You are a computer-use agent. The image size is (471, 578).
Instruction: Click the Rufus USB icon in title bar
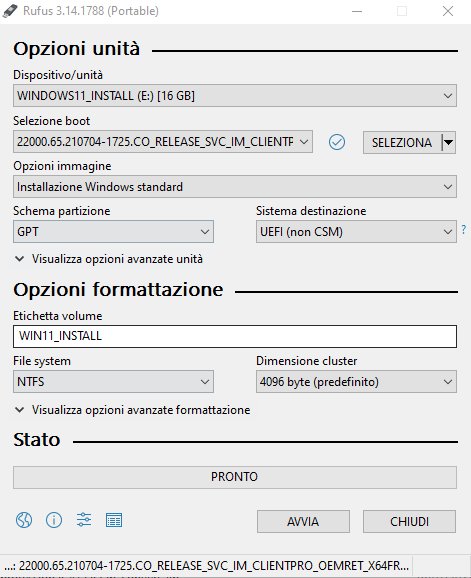[10, 11]
